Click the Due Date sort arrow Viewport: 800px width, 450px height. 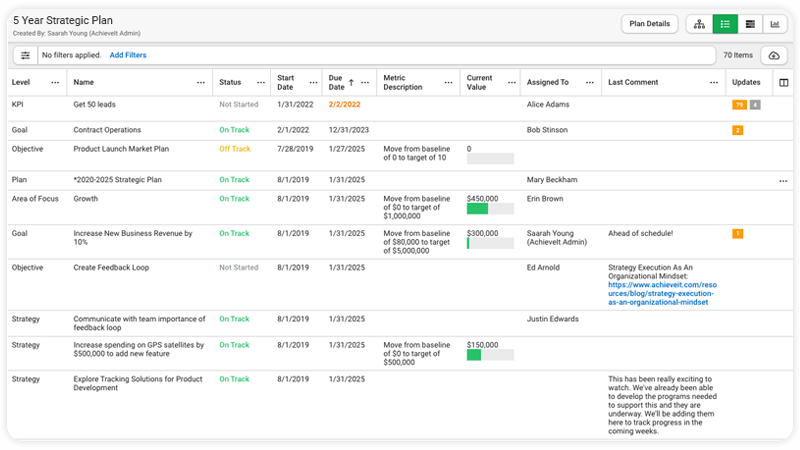[x=351, y=82]
